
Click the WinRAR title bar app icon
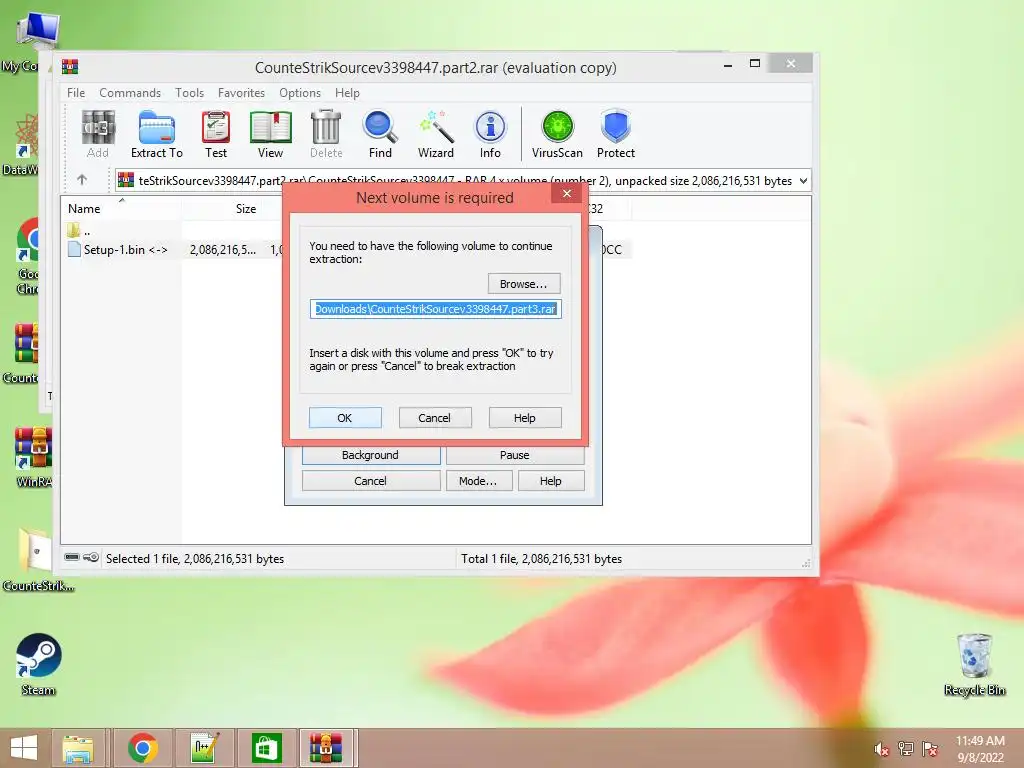coord(70,67)
